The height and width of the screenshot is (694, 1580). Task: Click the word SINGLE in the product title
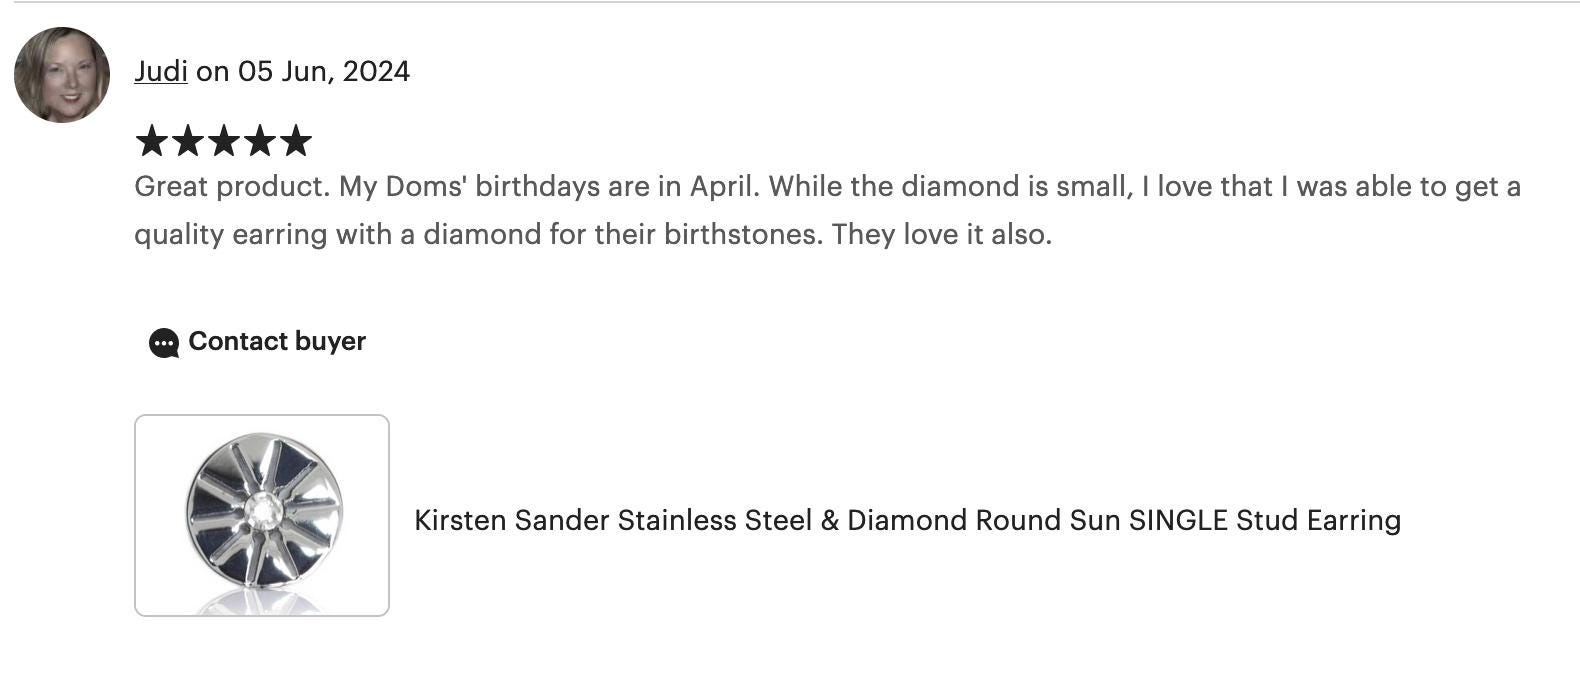click(x=1178, y=520)
